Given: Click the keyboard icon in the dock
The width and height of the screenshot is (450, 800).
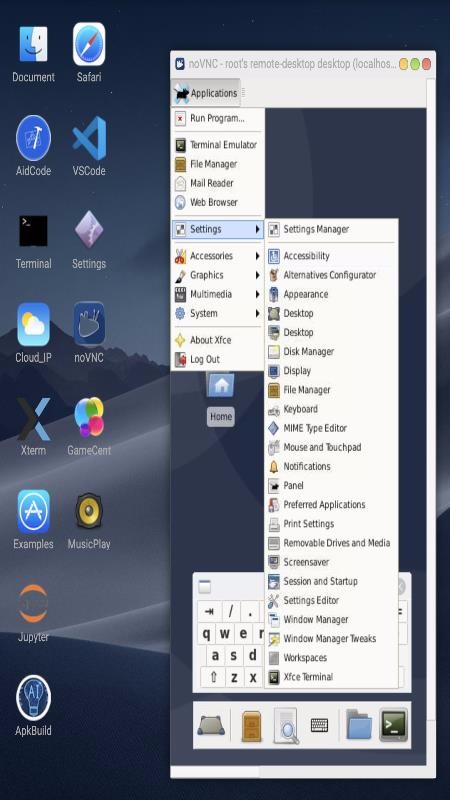Looking at the screenshot, I should pos(319,724).
